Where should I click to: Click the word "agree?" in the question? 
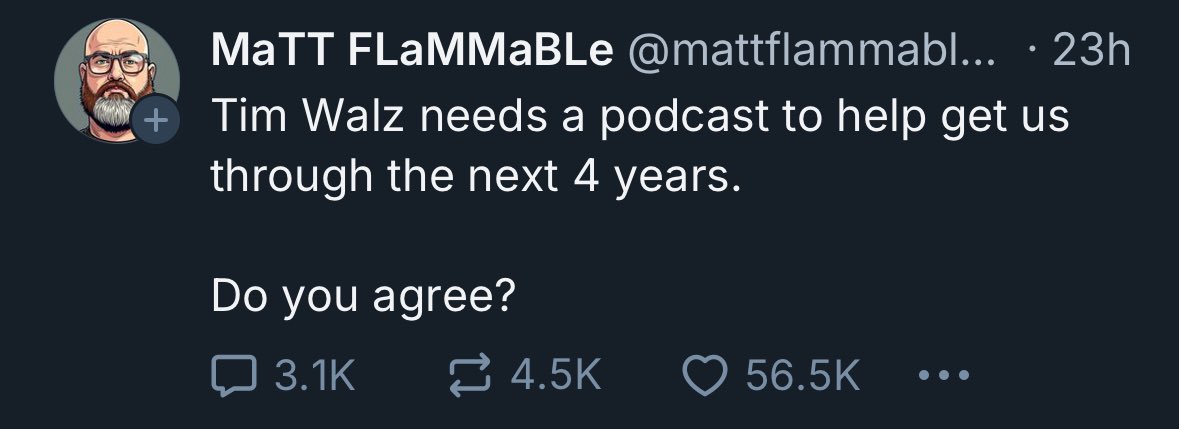[444, 300]
